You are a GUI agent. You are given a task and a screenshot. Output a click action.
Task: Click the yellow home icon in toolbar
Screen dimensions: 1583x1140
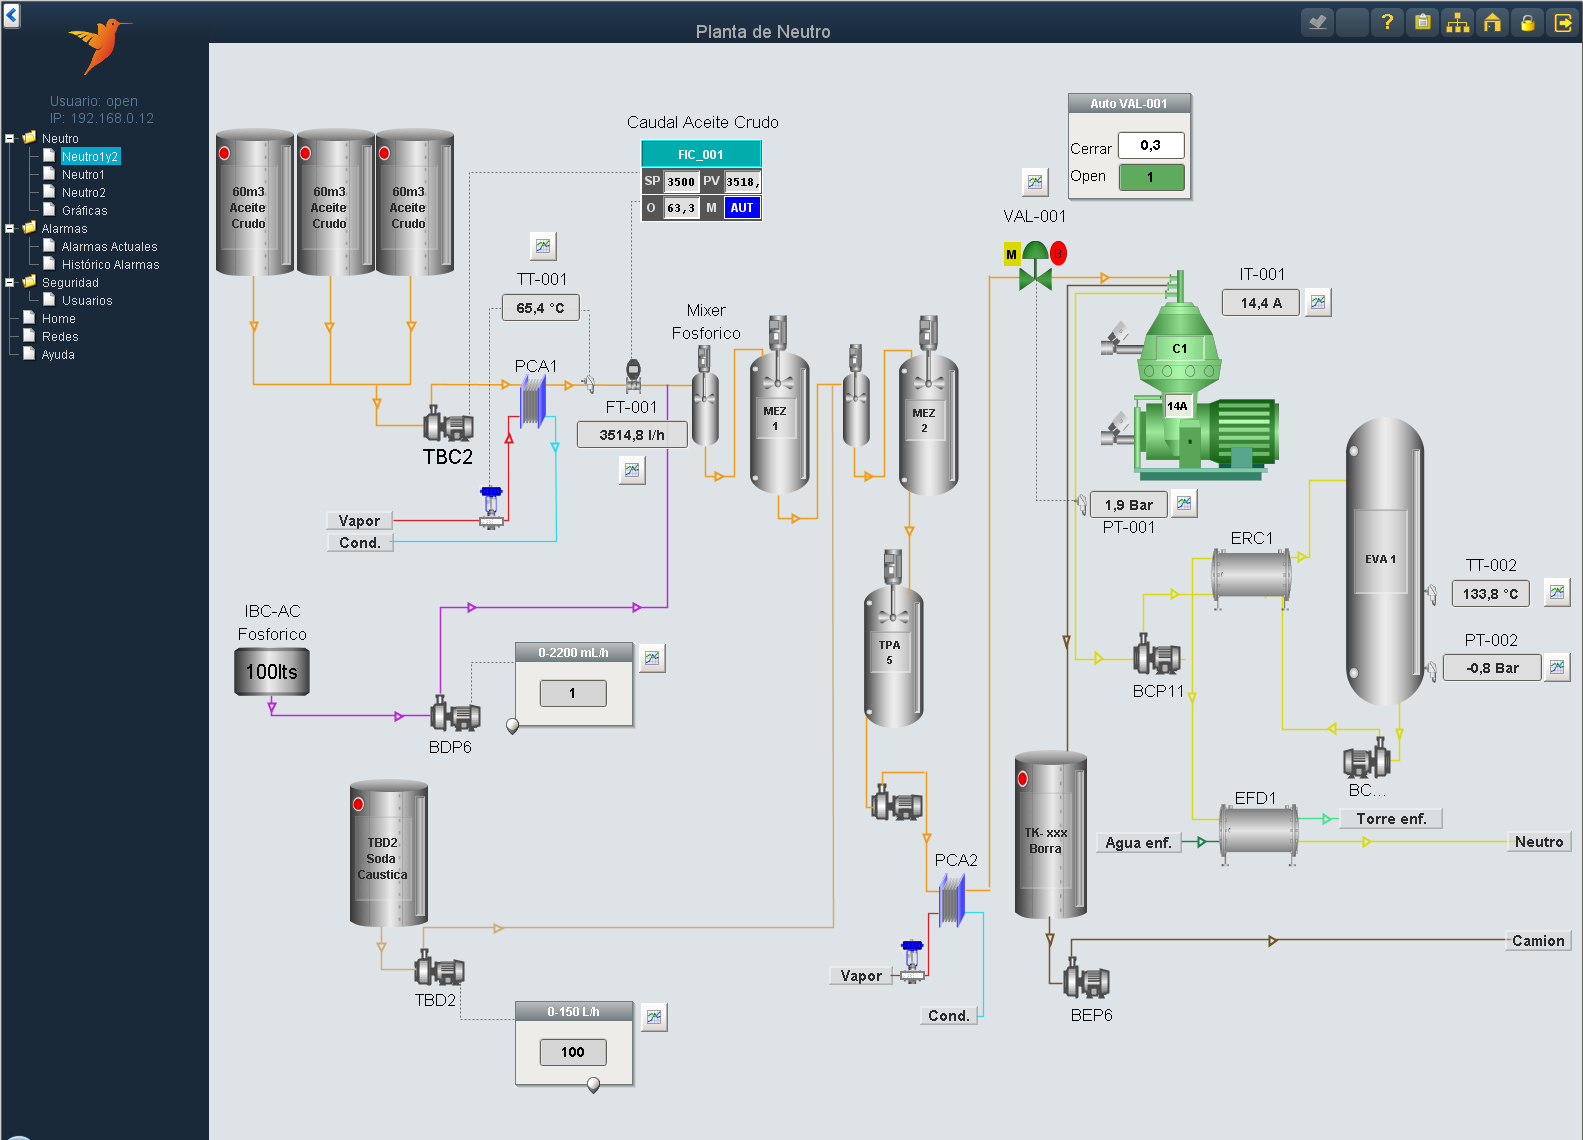click(1492, 22)
